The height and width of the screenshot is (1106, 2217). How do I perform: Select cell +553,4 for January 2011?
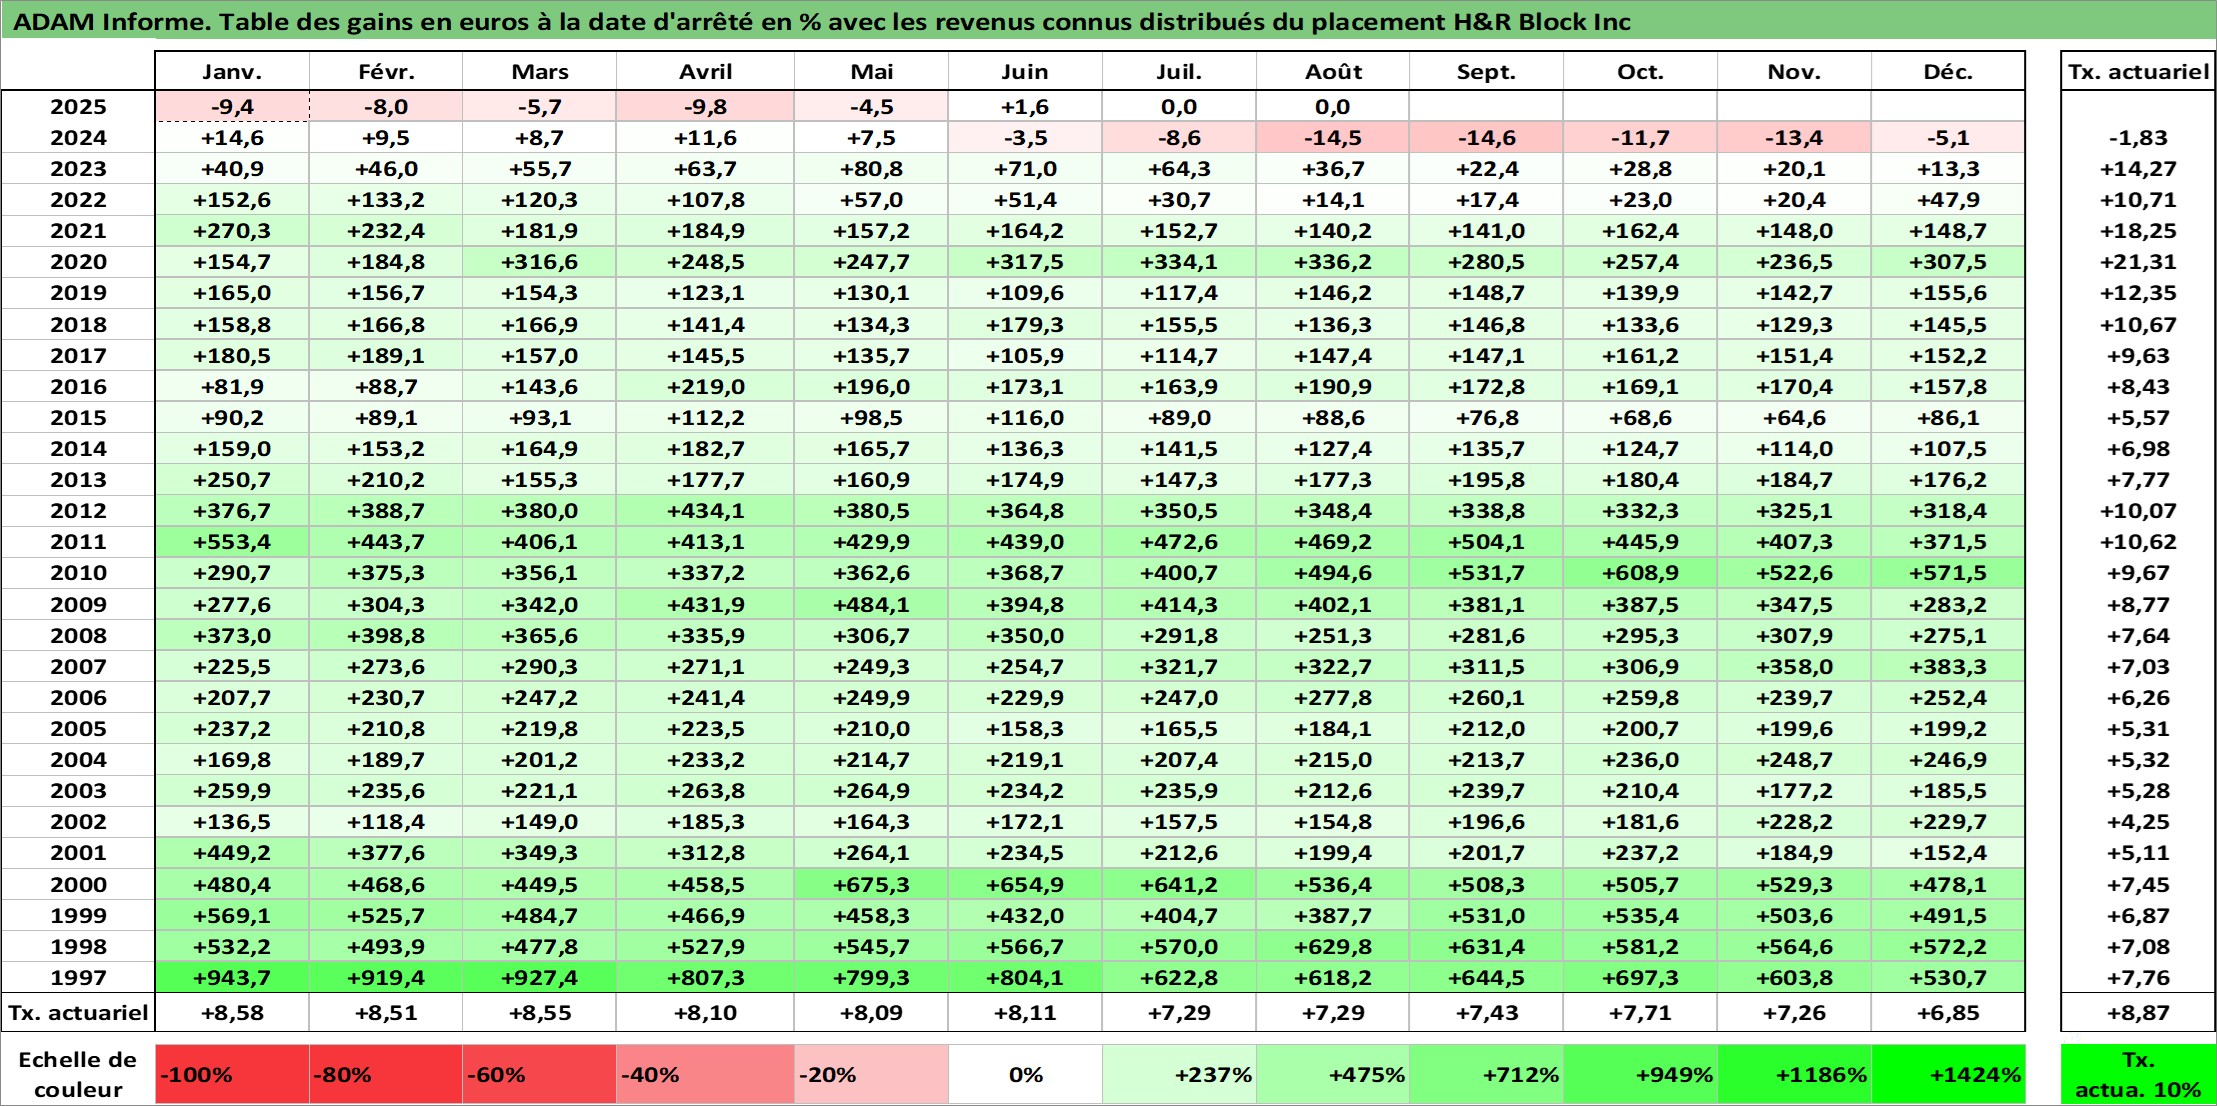(x=232, y=541)
